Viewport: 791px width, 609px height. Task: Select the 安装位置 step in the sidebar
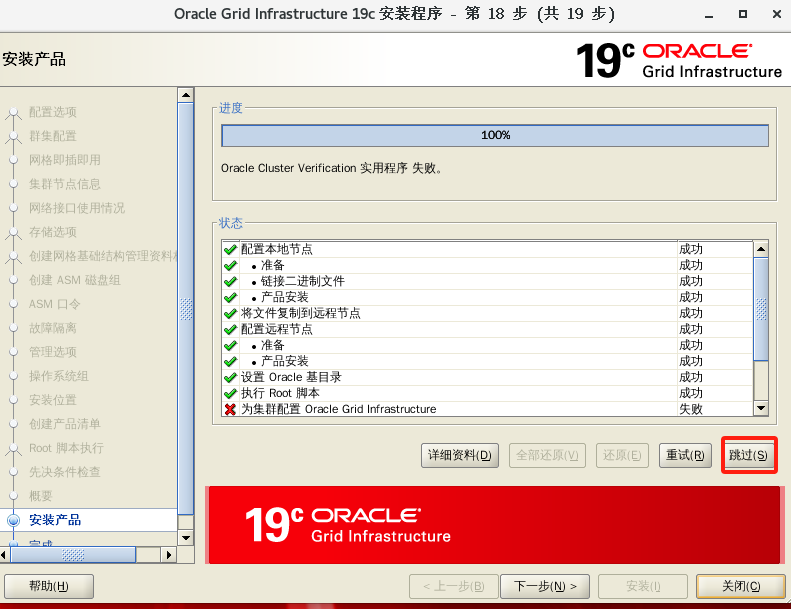(x=52, y=400)
